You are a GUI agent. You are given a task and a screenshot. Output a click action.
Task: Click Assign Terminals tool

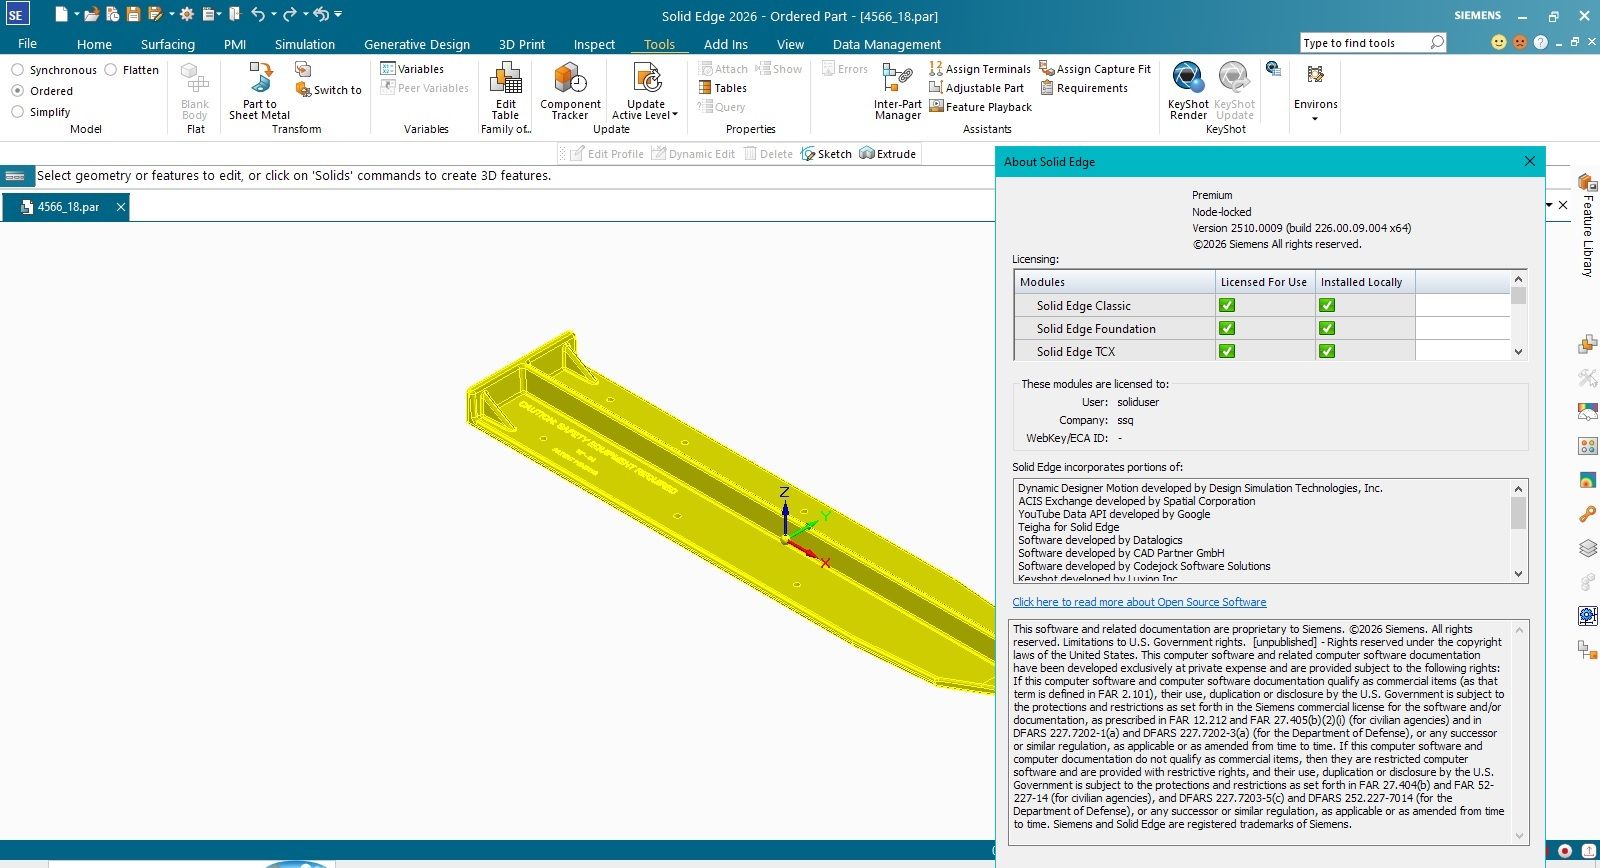point(980,69)
